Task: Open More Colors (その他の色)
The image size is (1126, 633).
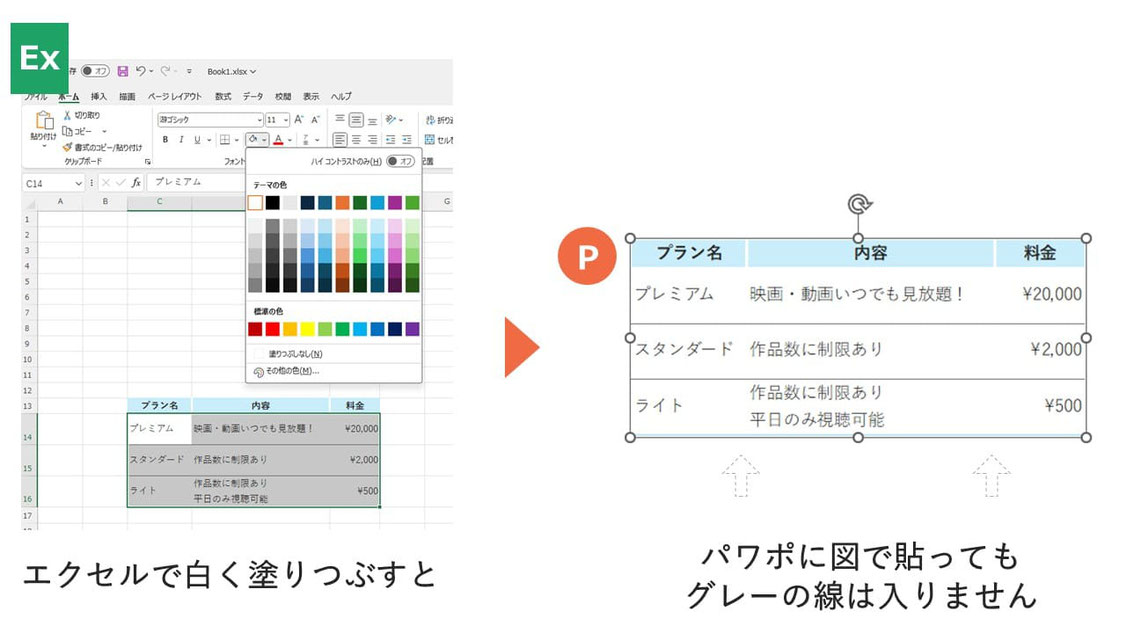Action: click(333, 371)
